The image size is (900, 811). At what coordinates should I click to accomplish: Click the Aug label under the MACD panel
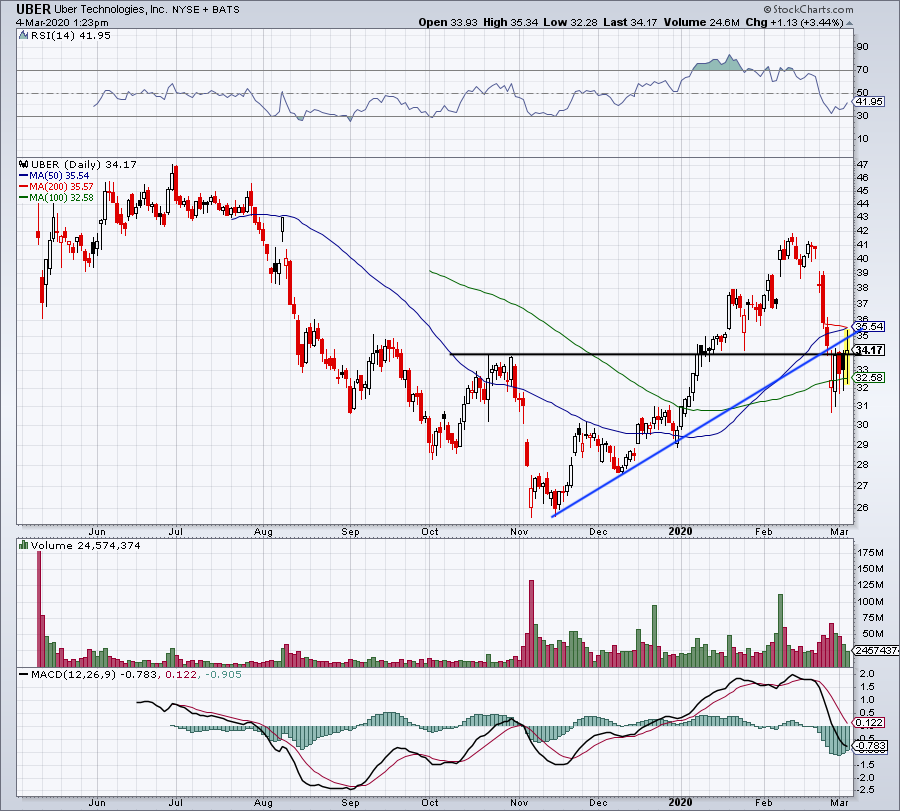click(263, 802)
